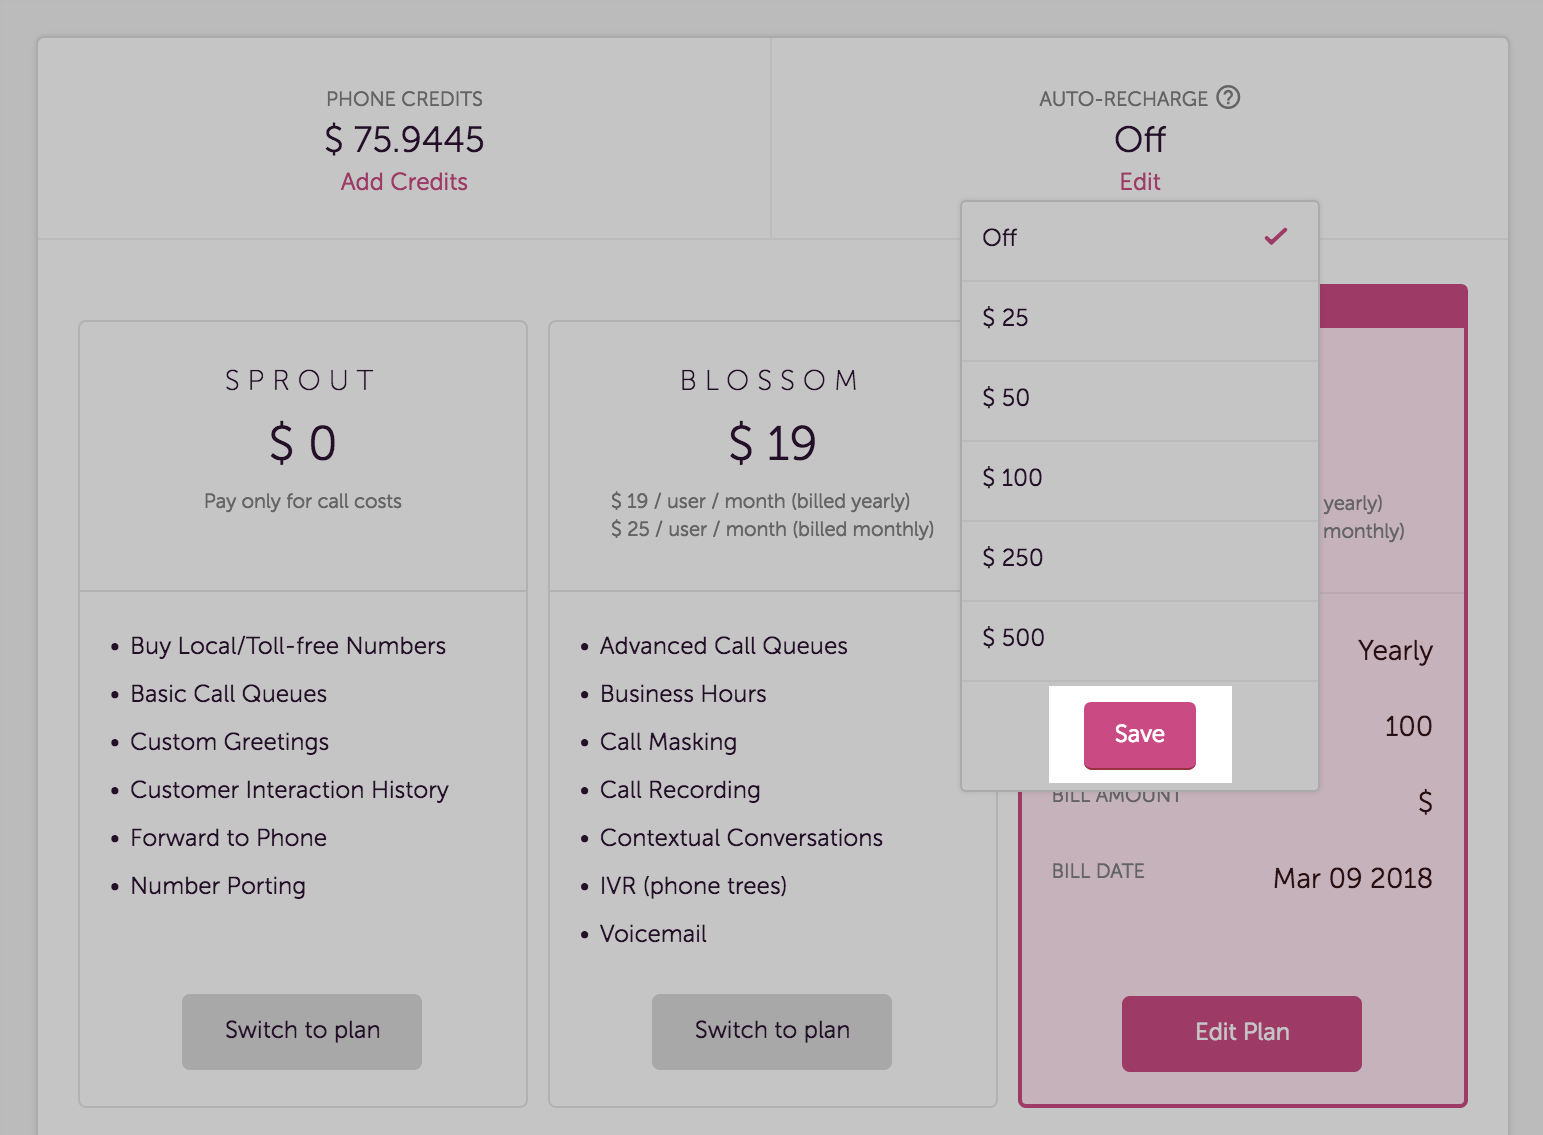
Task: Click the Sprout plan heading
Action: (301, 381)
